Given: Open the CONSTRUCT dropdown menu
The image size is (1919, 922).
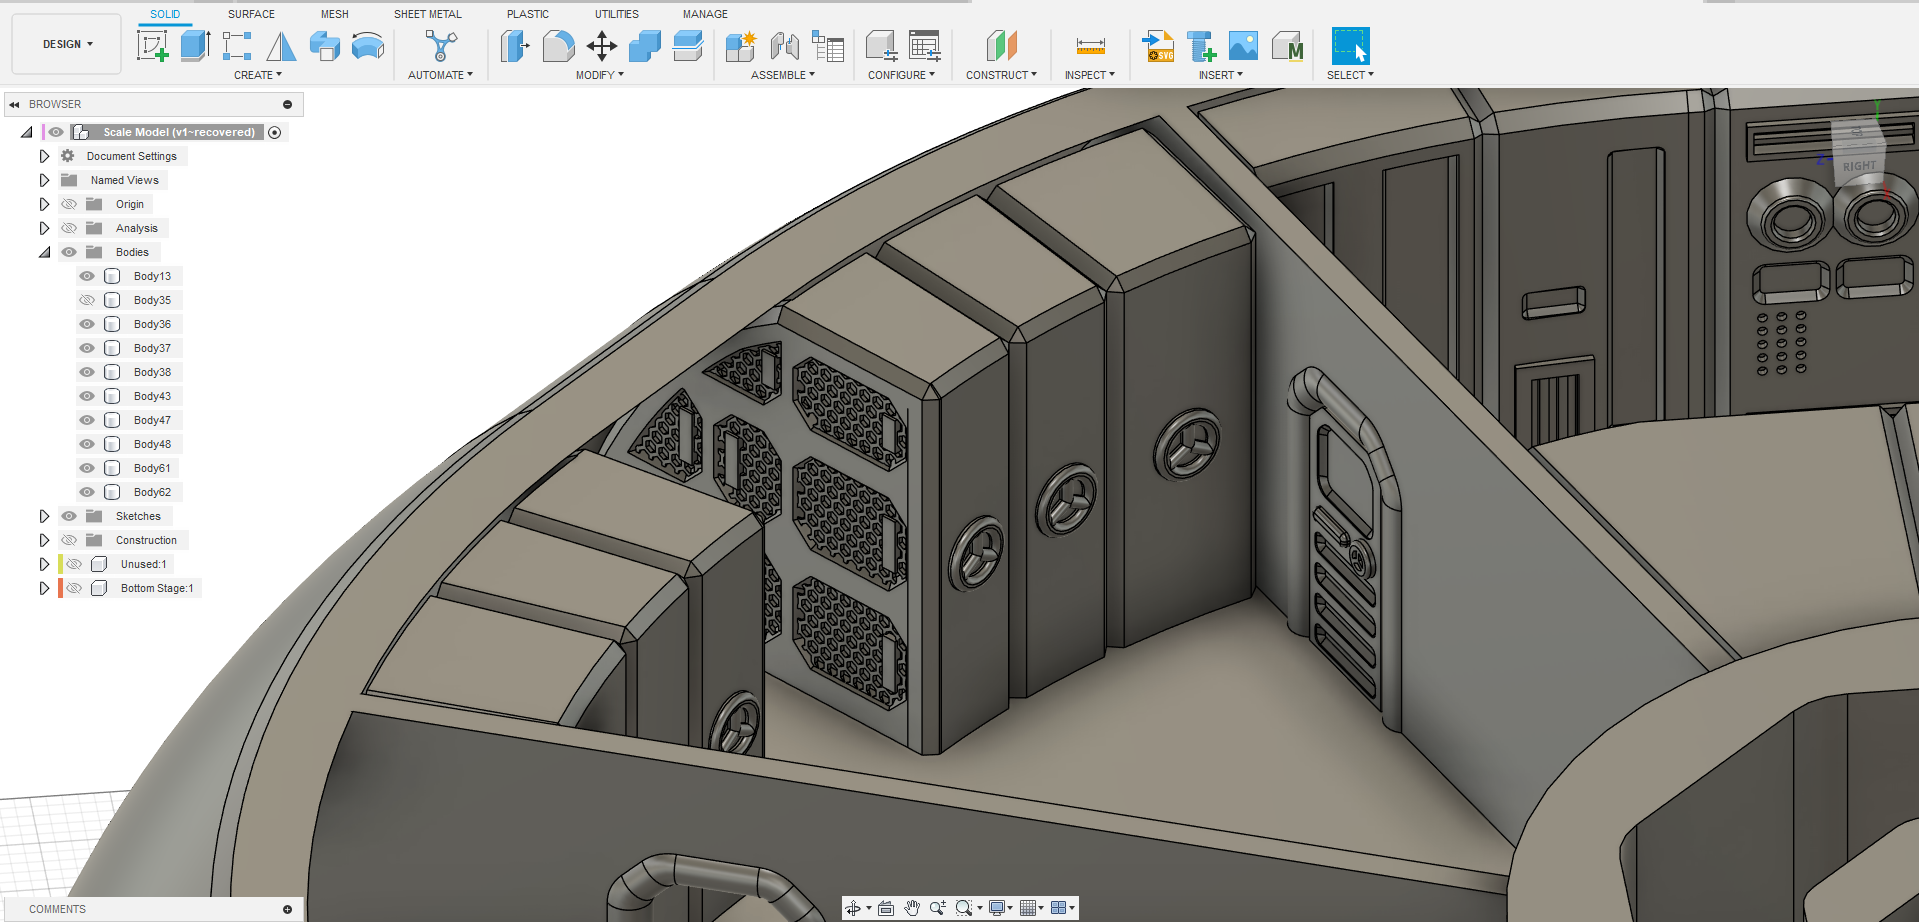Looking at the screenshot, I should pos(1001,75).
